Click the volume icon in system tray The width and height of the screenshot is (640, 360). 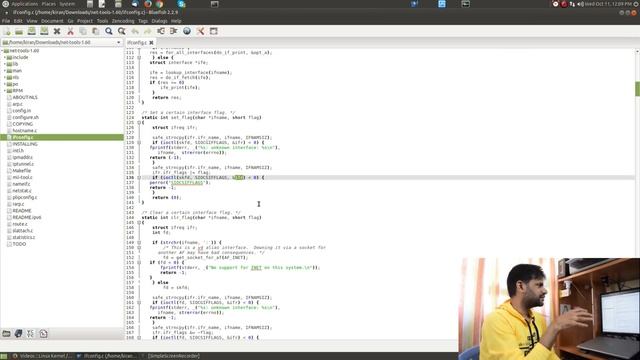(580, 4)
